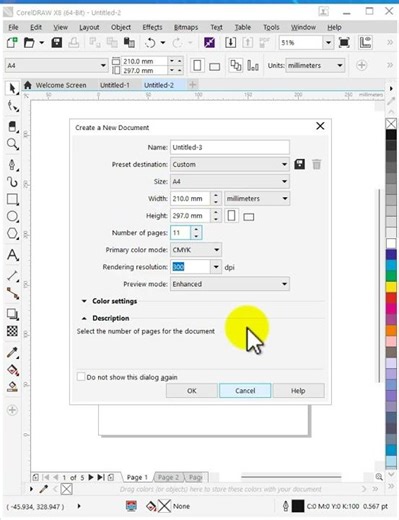Pick the red swatch in color palette
The height and width of the screenshot is (520, 399).
[x=391, y=298]
